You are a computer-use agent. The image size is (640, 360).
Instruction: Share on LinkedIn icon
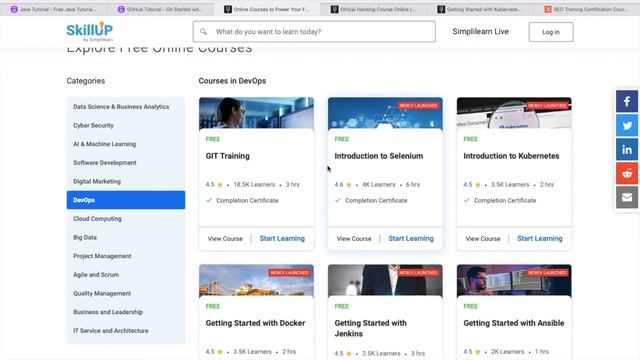[x=627, y=149]
